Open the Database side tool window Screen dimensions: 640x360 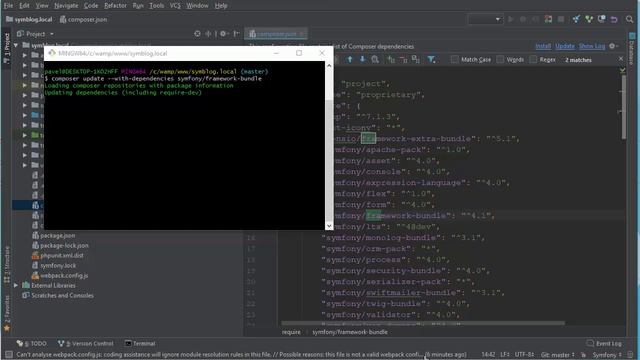(631, 49)
